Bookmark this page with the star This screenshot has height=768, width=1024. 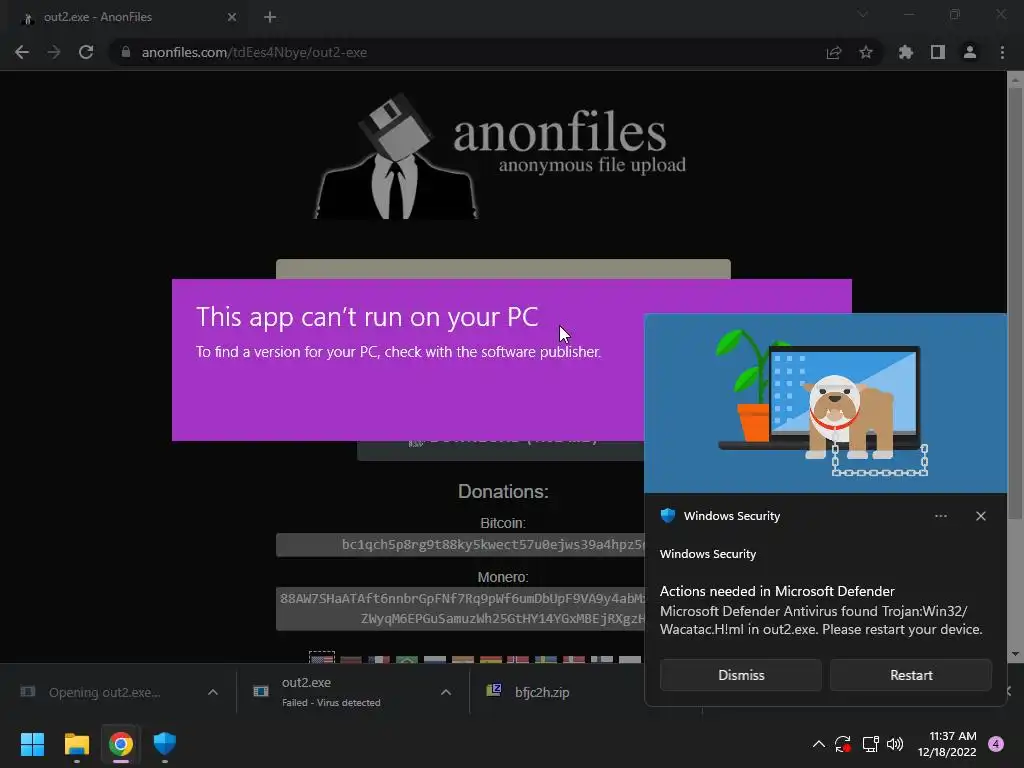[866, 52]
